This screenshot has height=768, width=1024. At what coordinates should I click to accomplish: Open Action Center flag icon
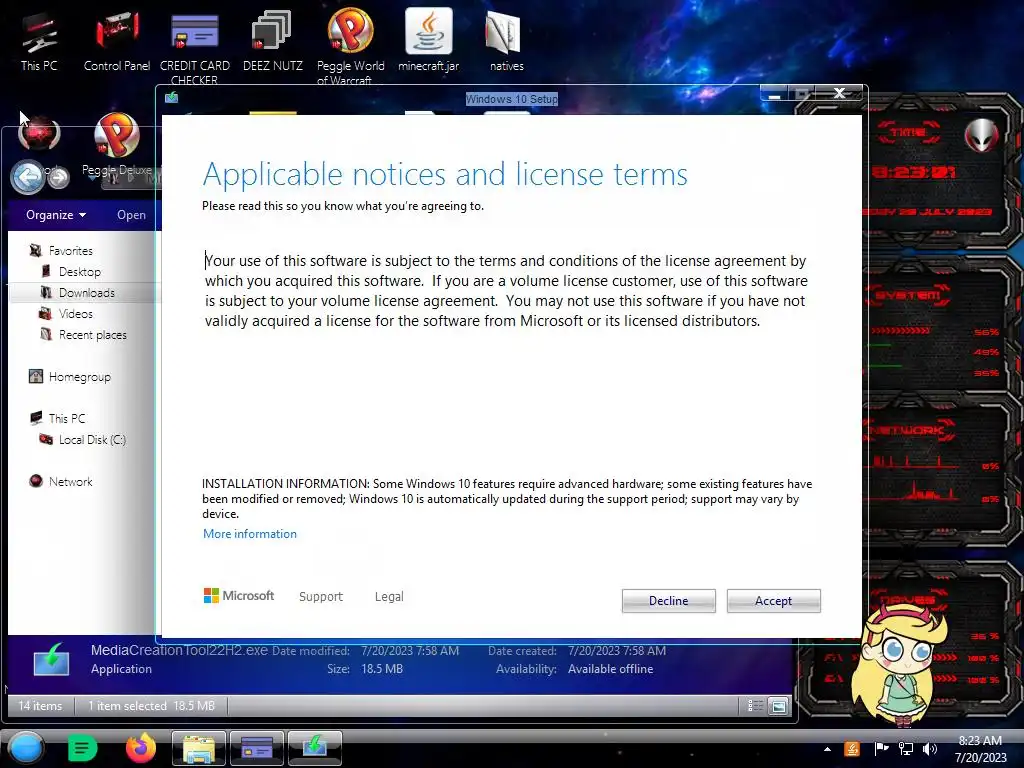pyautogui.click(x=881, y=749)
